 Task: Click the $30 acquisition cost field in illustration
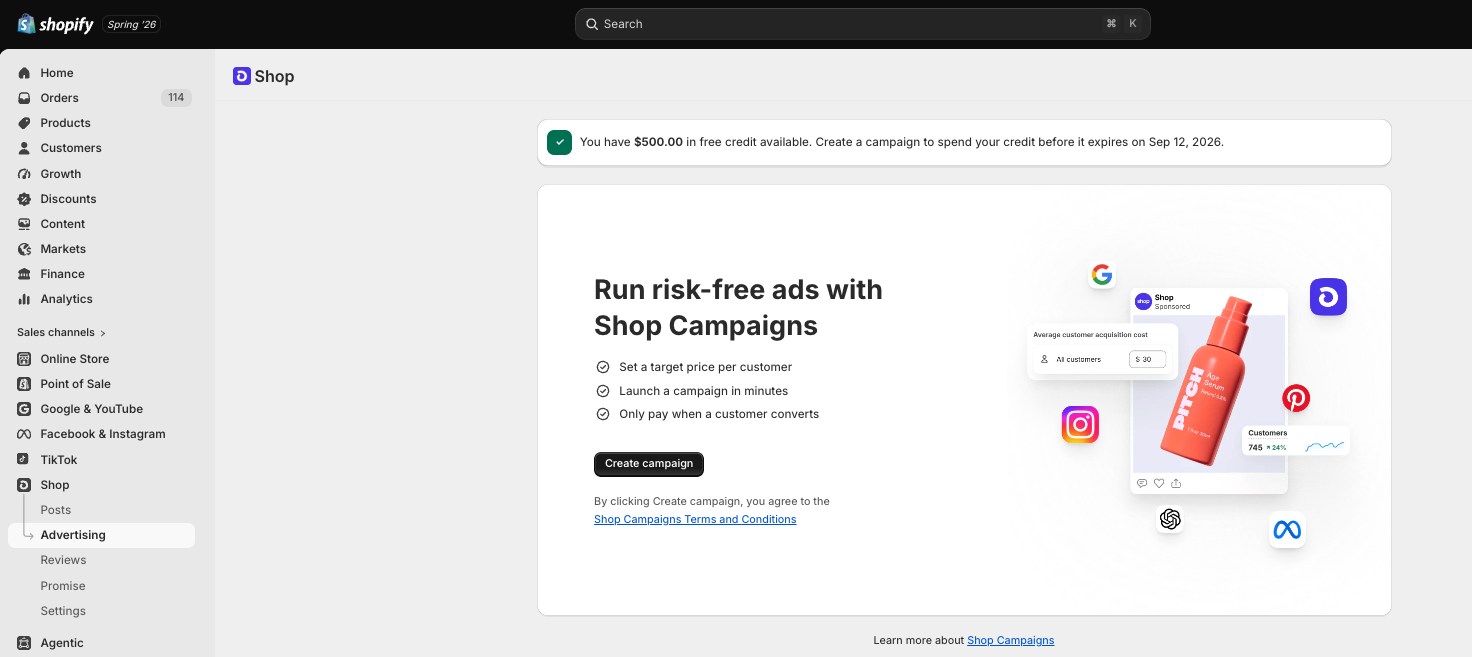[1148, 359]
